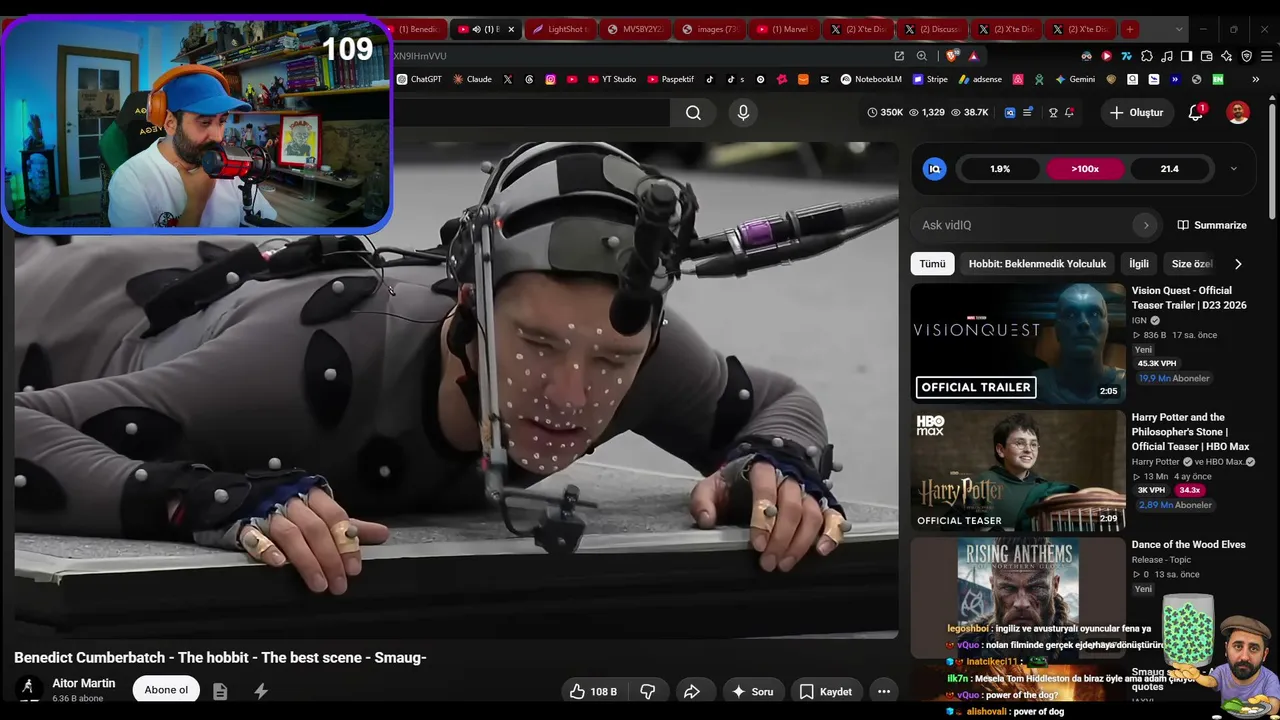Click the 1.9% vidIQ stat pill

[x=1000, y=169]
